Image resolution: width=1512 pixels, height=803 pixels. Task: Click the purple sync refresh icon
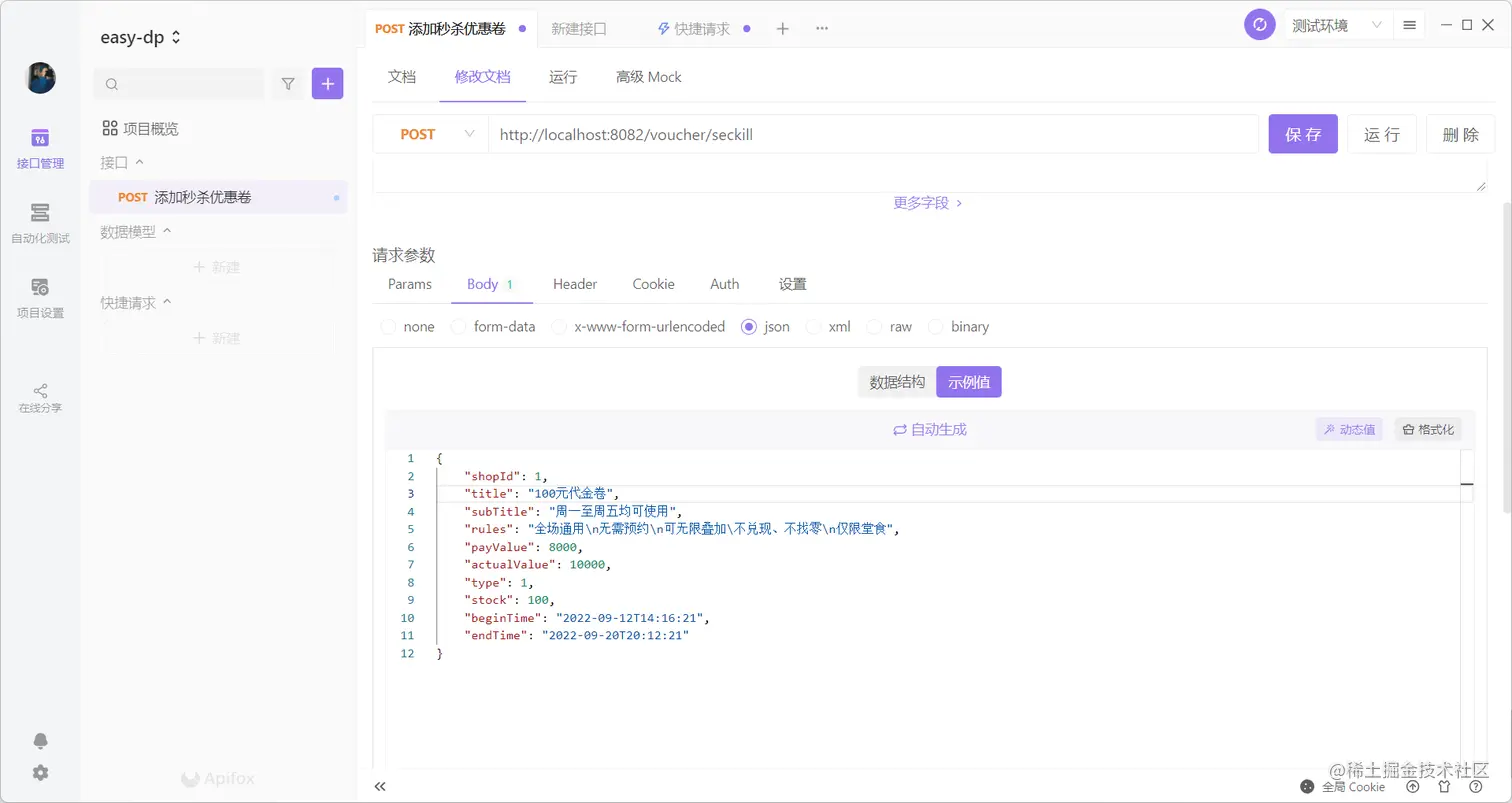click(1260, 25)
